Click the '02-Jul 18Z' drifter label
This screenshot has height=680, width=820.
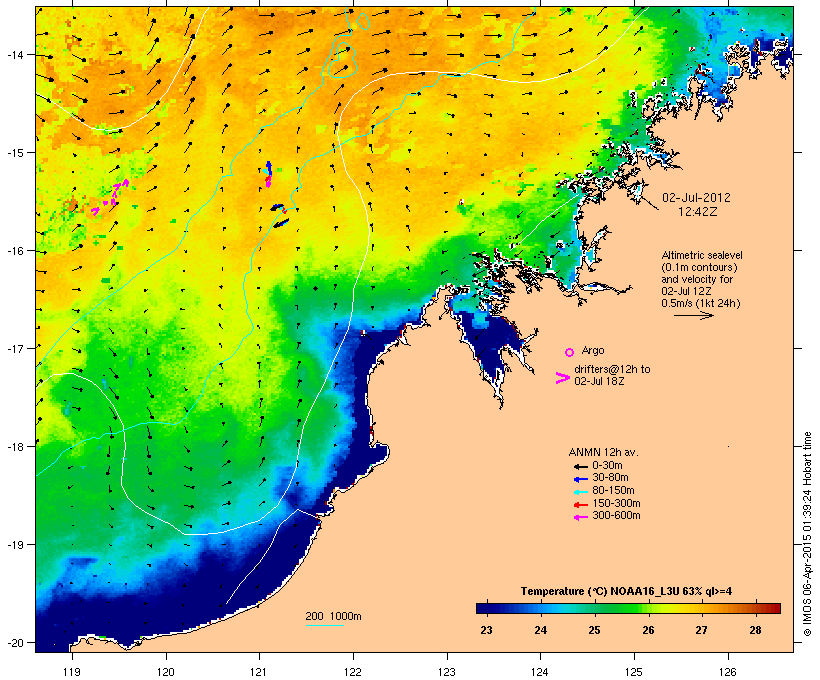click(x=599, y=381)
